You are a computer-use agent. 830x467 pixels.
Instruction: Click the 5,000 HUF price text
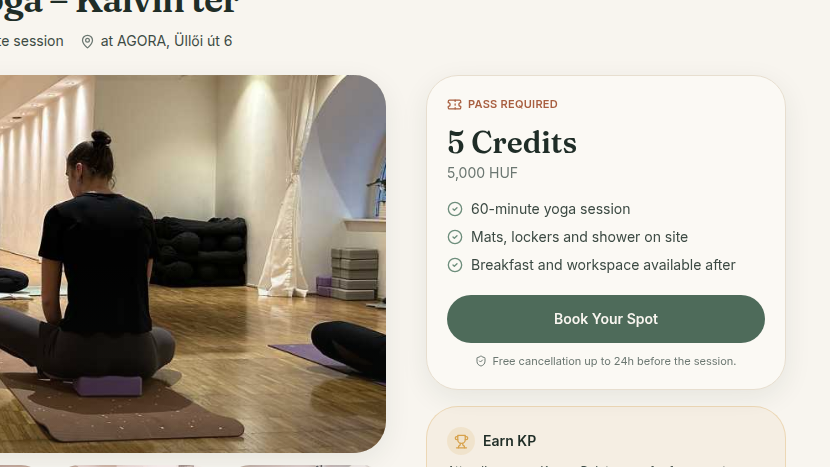click(x=482, y=173)
